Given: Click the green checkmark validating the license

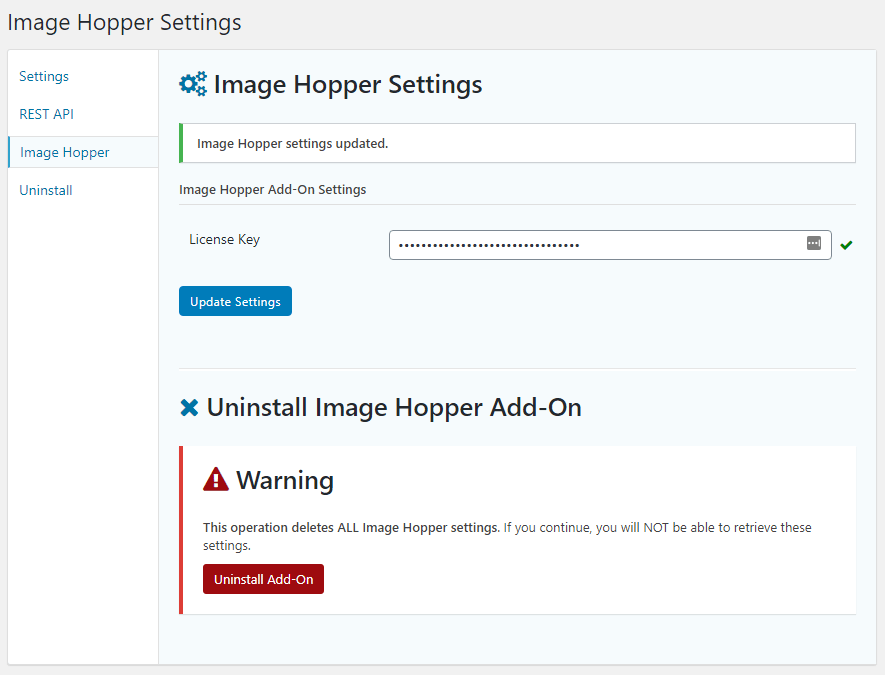Looking at the screenshot, I should (847, 244).
